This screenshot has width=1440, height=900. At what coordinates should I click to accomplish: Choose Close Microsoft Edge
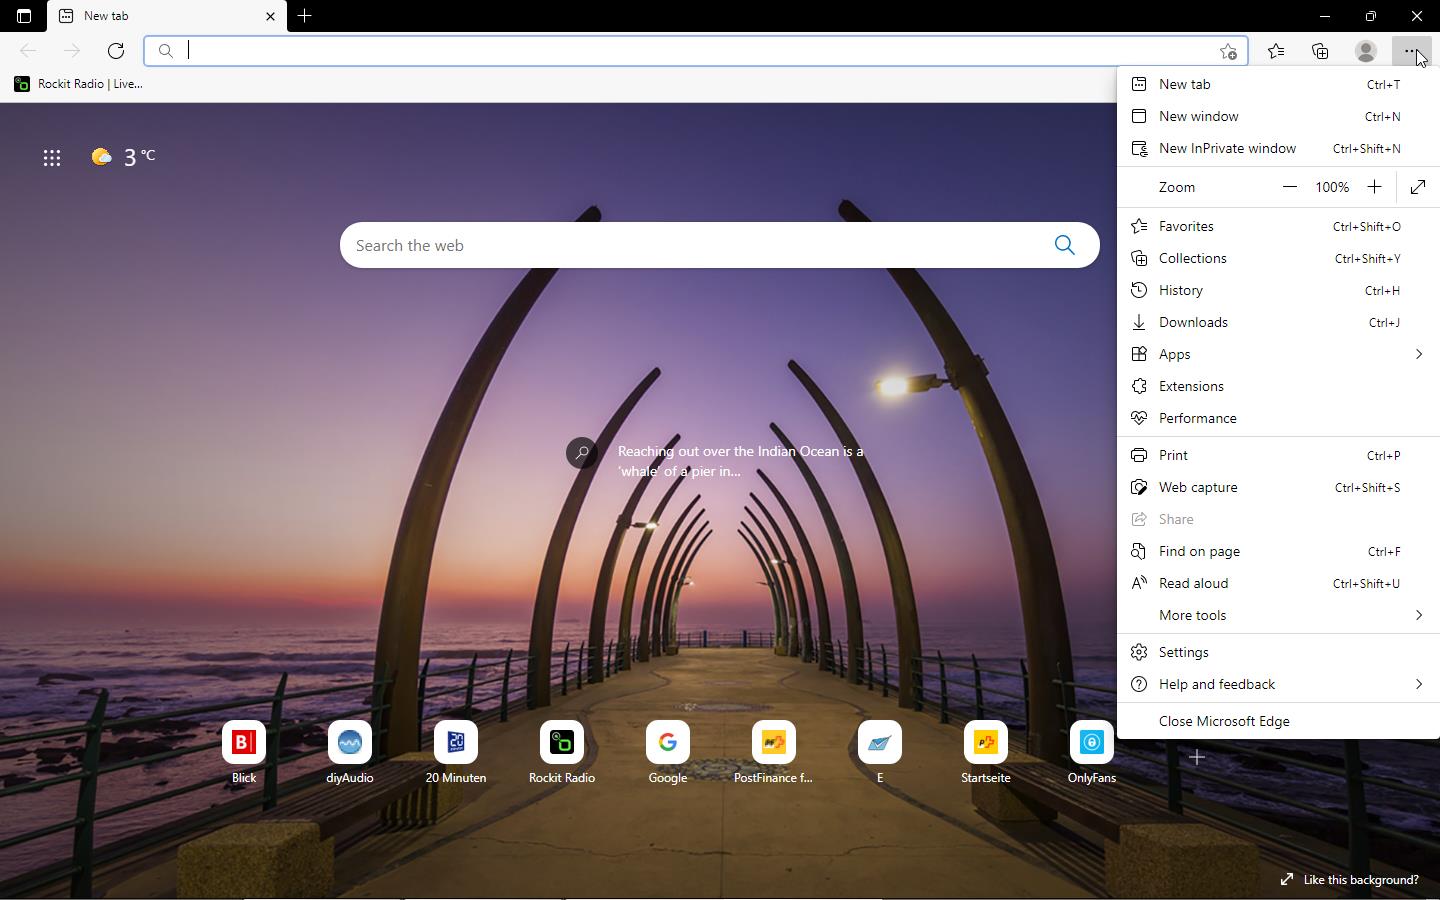(1278, 721)
